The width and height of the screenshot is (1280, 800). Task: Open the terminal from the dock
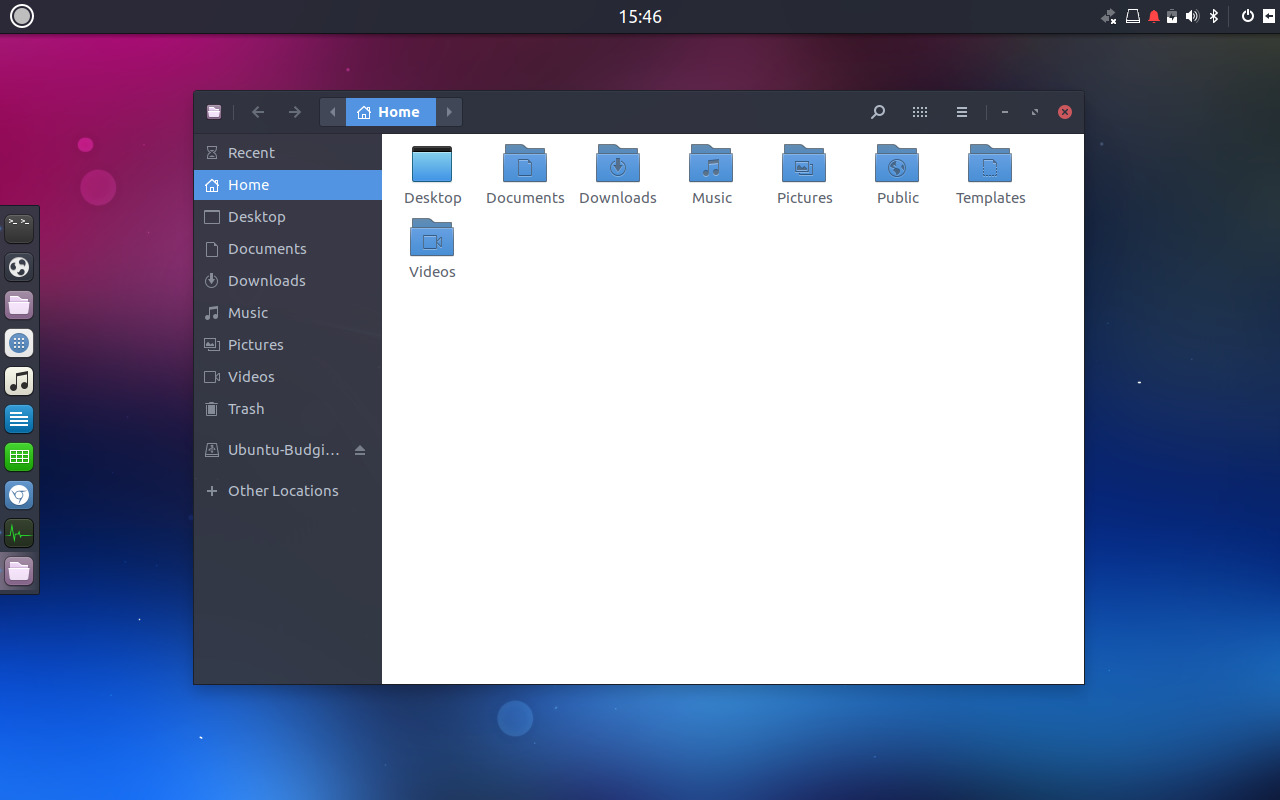pos(19,228)
